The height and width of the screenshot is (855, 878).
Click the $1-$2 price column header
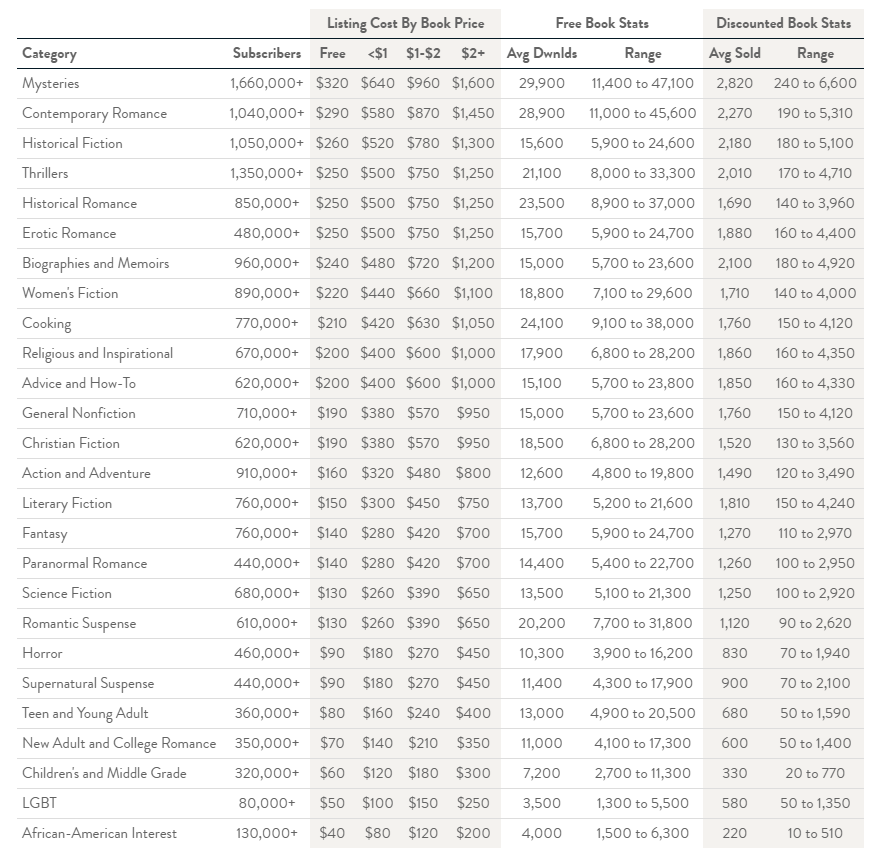point(423,53)
